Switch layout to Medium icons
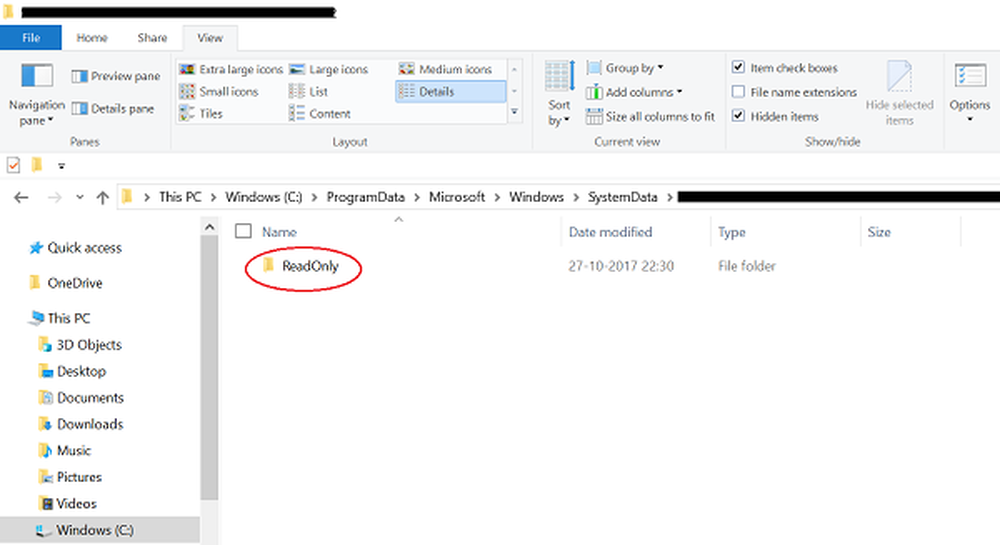This screenshot has width=1000, height=545. [445, 69]
